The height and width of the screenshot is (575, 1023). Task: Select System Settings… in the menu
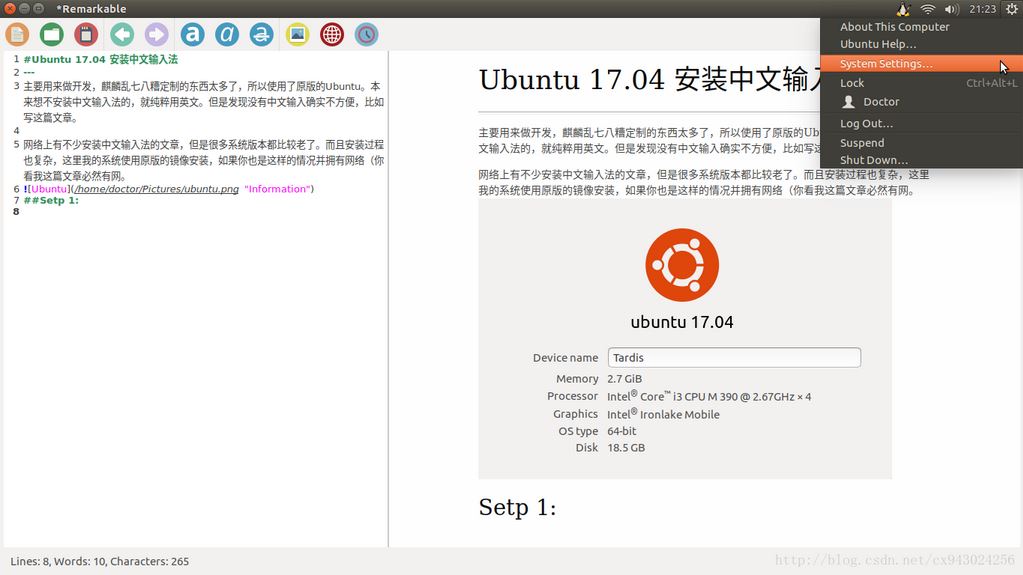pyautogui.click(x=921, y=63)
